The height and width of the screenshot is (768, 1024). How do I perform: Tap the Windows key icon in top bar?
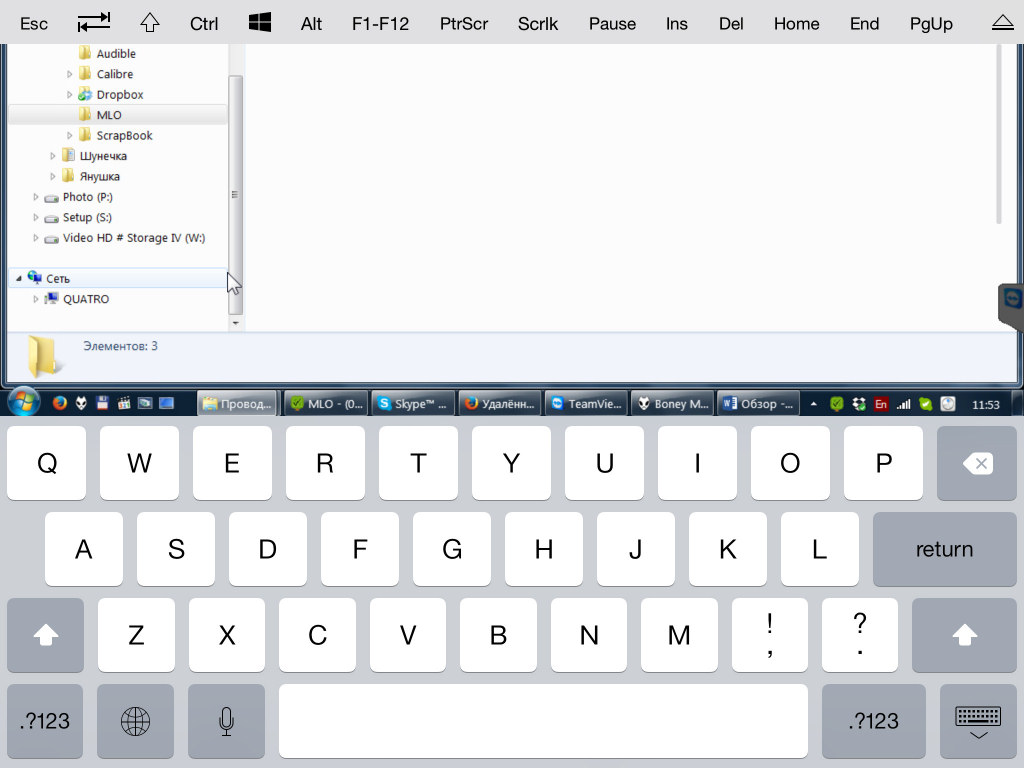pos(260,22)
